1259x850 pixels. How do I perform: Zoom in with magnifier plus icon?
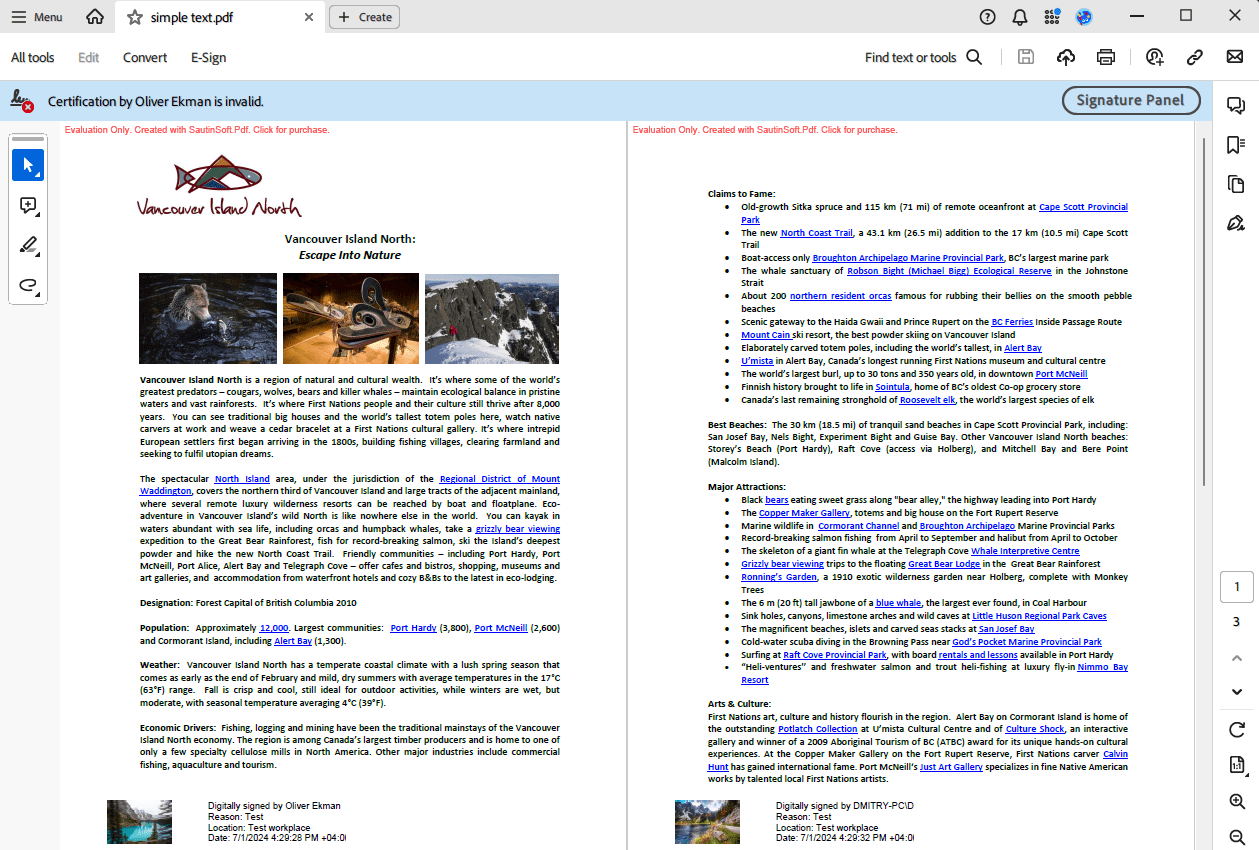point(1236,802)
